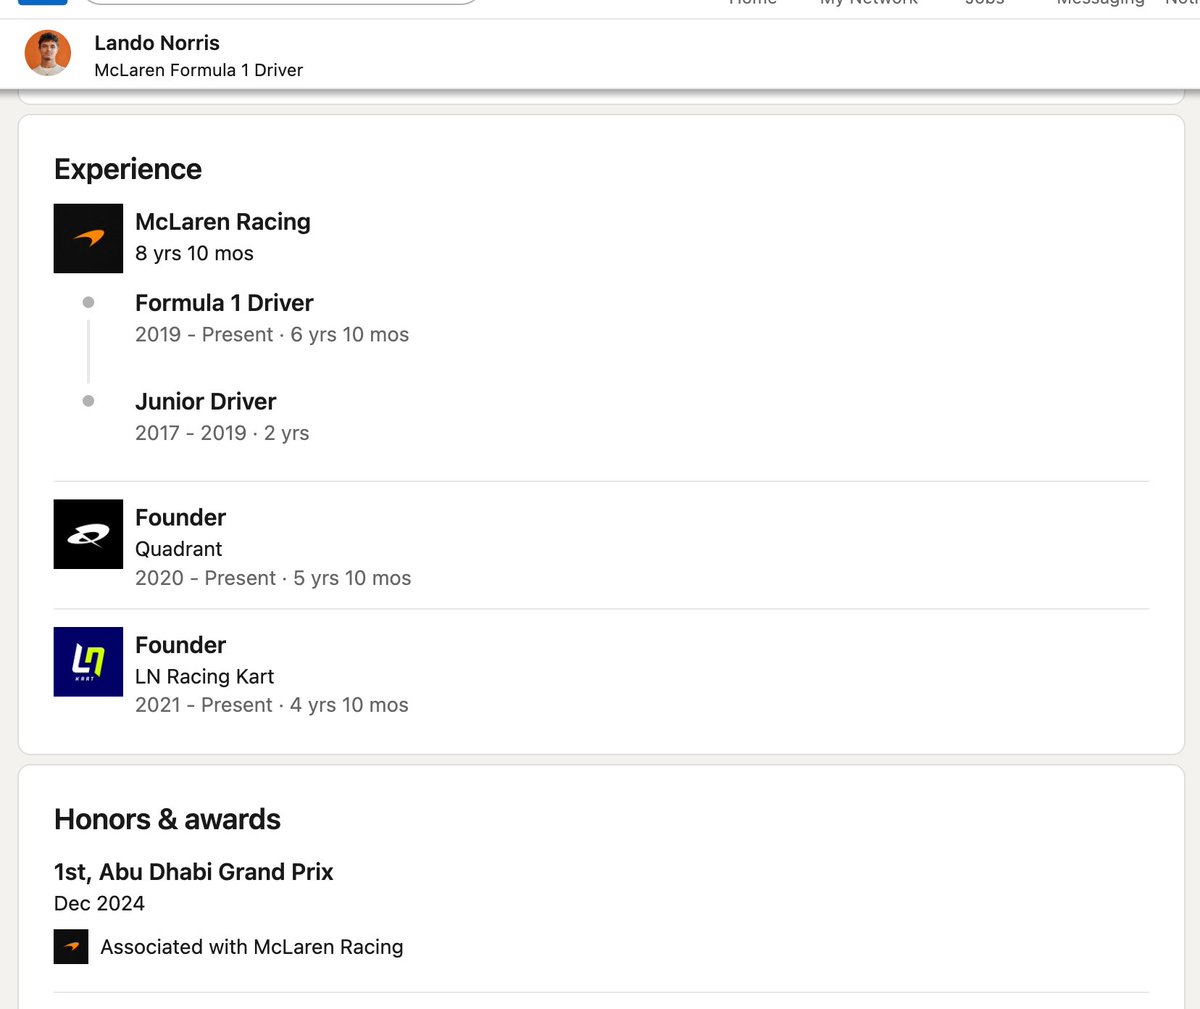Click McLaren Formula 1 Driver headline
Viewport: 1200px width, 1009px height.
pos(198,70)
